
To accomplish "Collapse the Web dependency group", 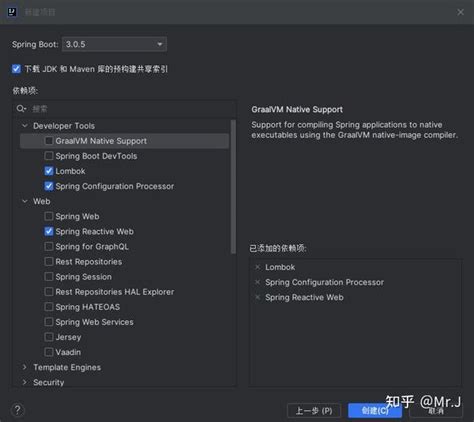I will [25, 201].
